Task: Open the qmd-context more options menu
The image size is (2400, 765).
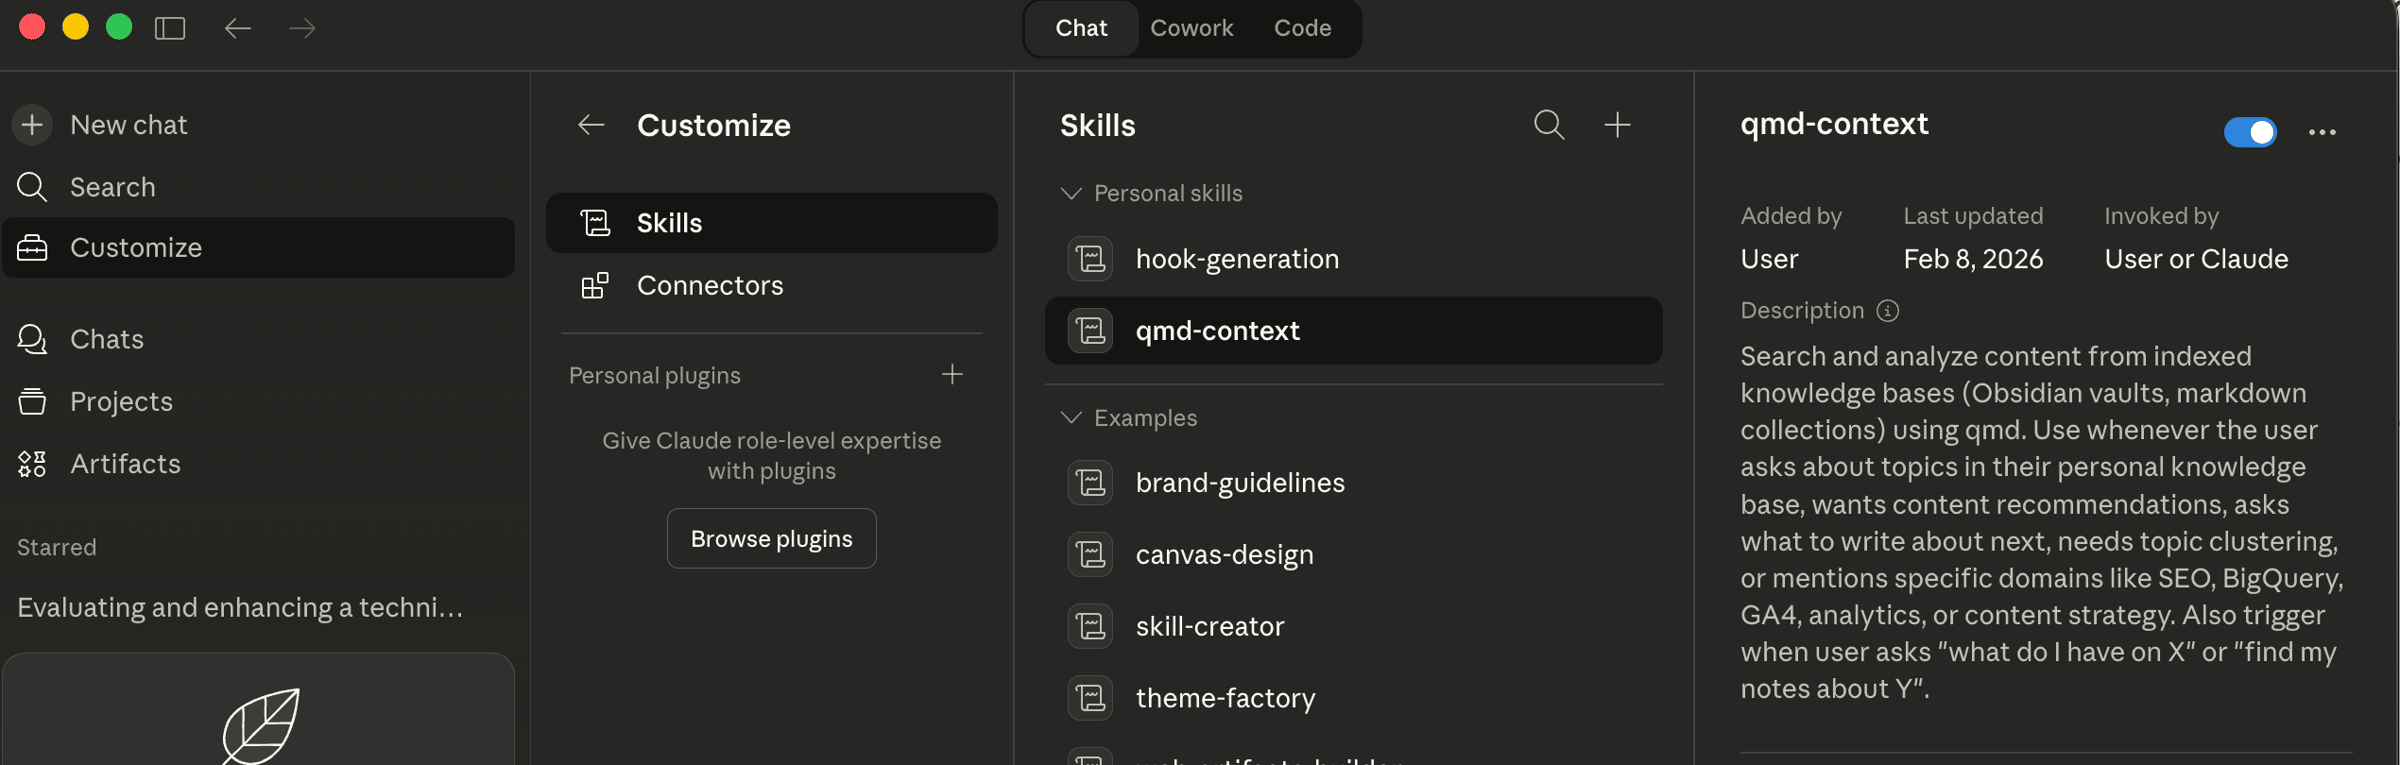Action: (x=2322, y=132)
